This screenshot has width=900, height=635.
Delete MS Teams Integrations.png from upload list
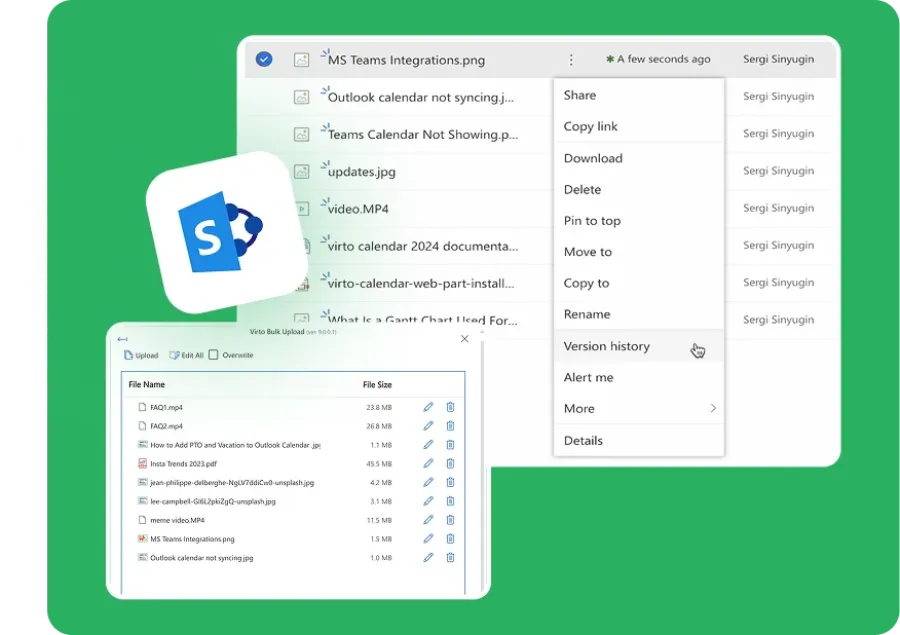pos(451,539)
